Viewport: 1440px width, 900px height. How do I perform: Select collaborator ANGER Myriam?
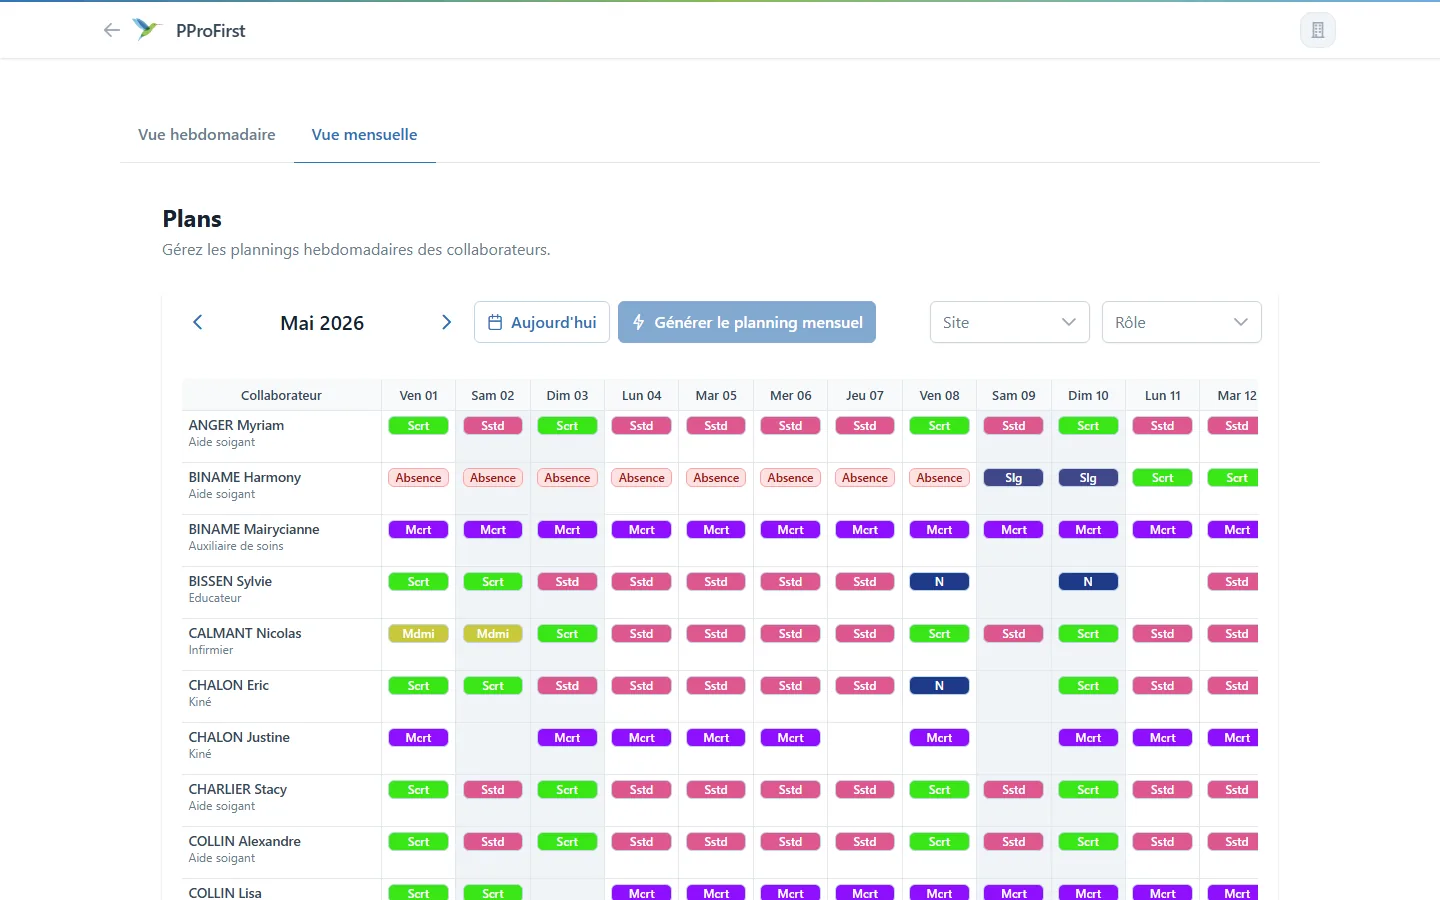click(237, 425)
